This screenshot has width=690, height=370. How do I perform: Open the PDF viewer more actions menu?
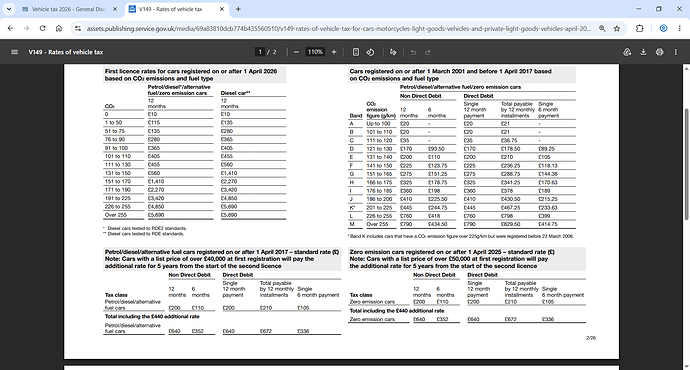pyautogui.click(x=675, y=52)
